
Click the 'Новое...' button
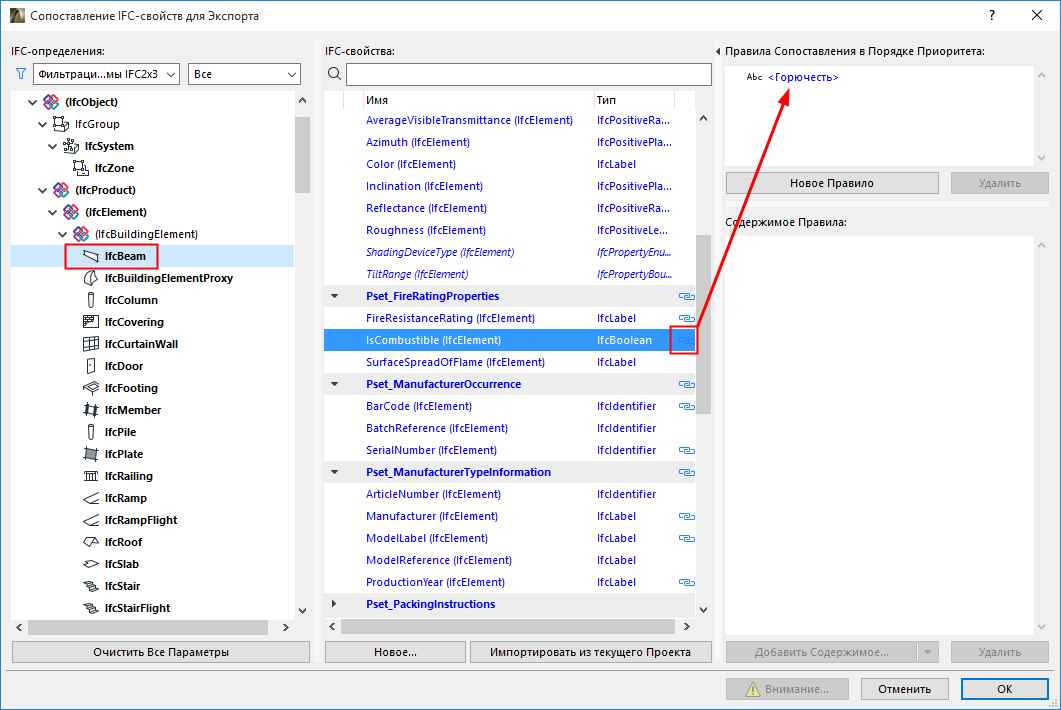coord(395,652)
